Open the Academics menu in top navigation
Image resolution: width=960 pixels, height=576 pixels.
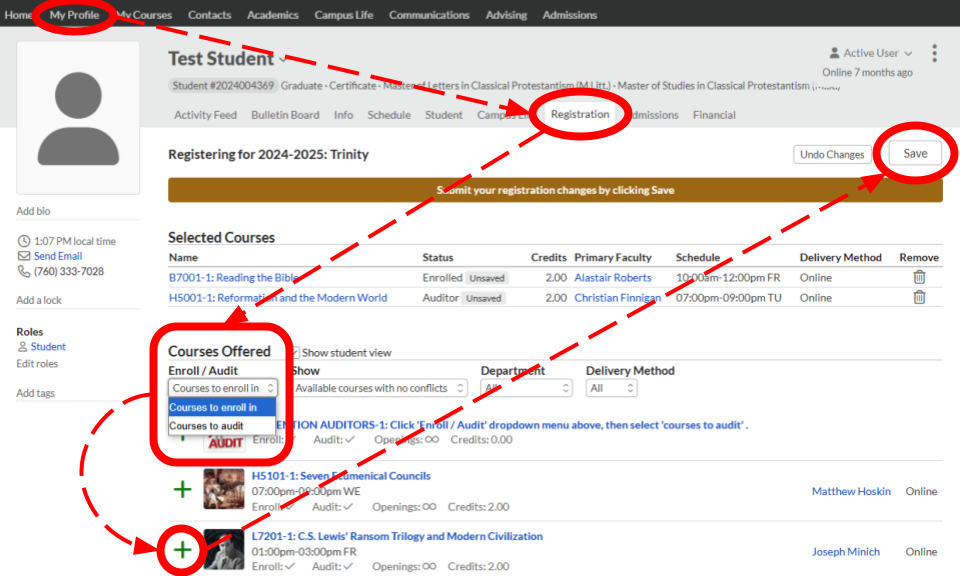273,15
